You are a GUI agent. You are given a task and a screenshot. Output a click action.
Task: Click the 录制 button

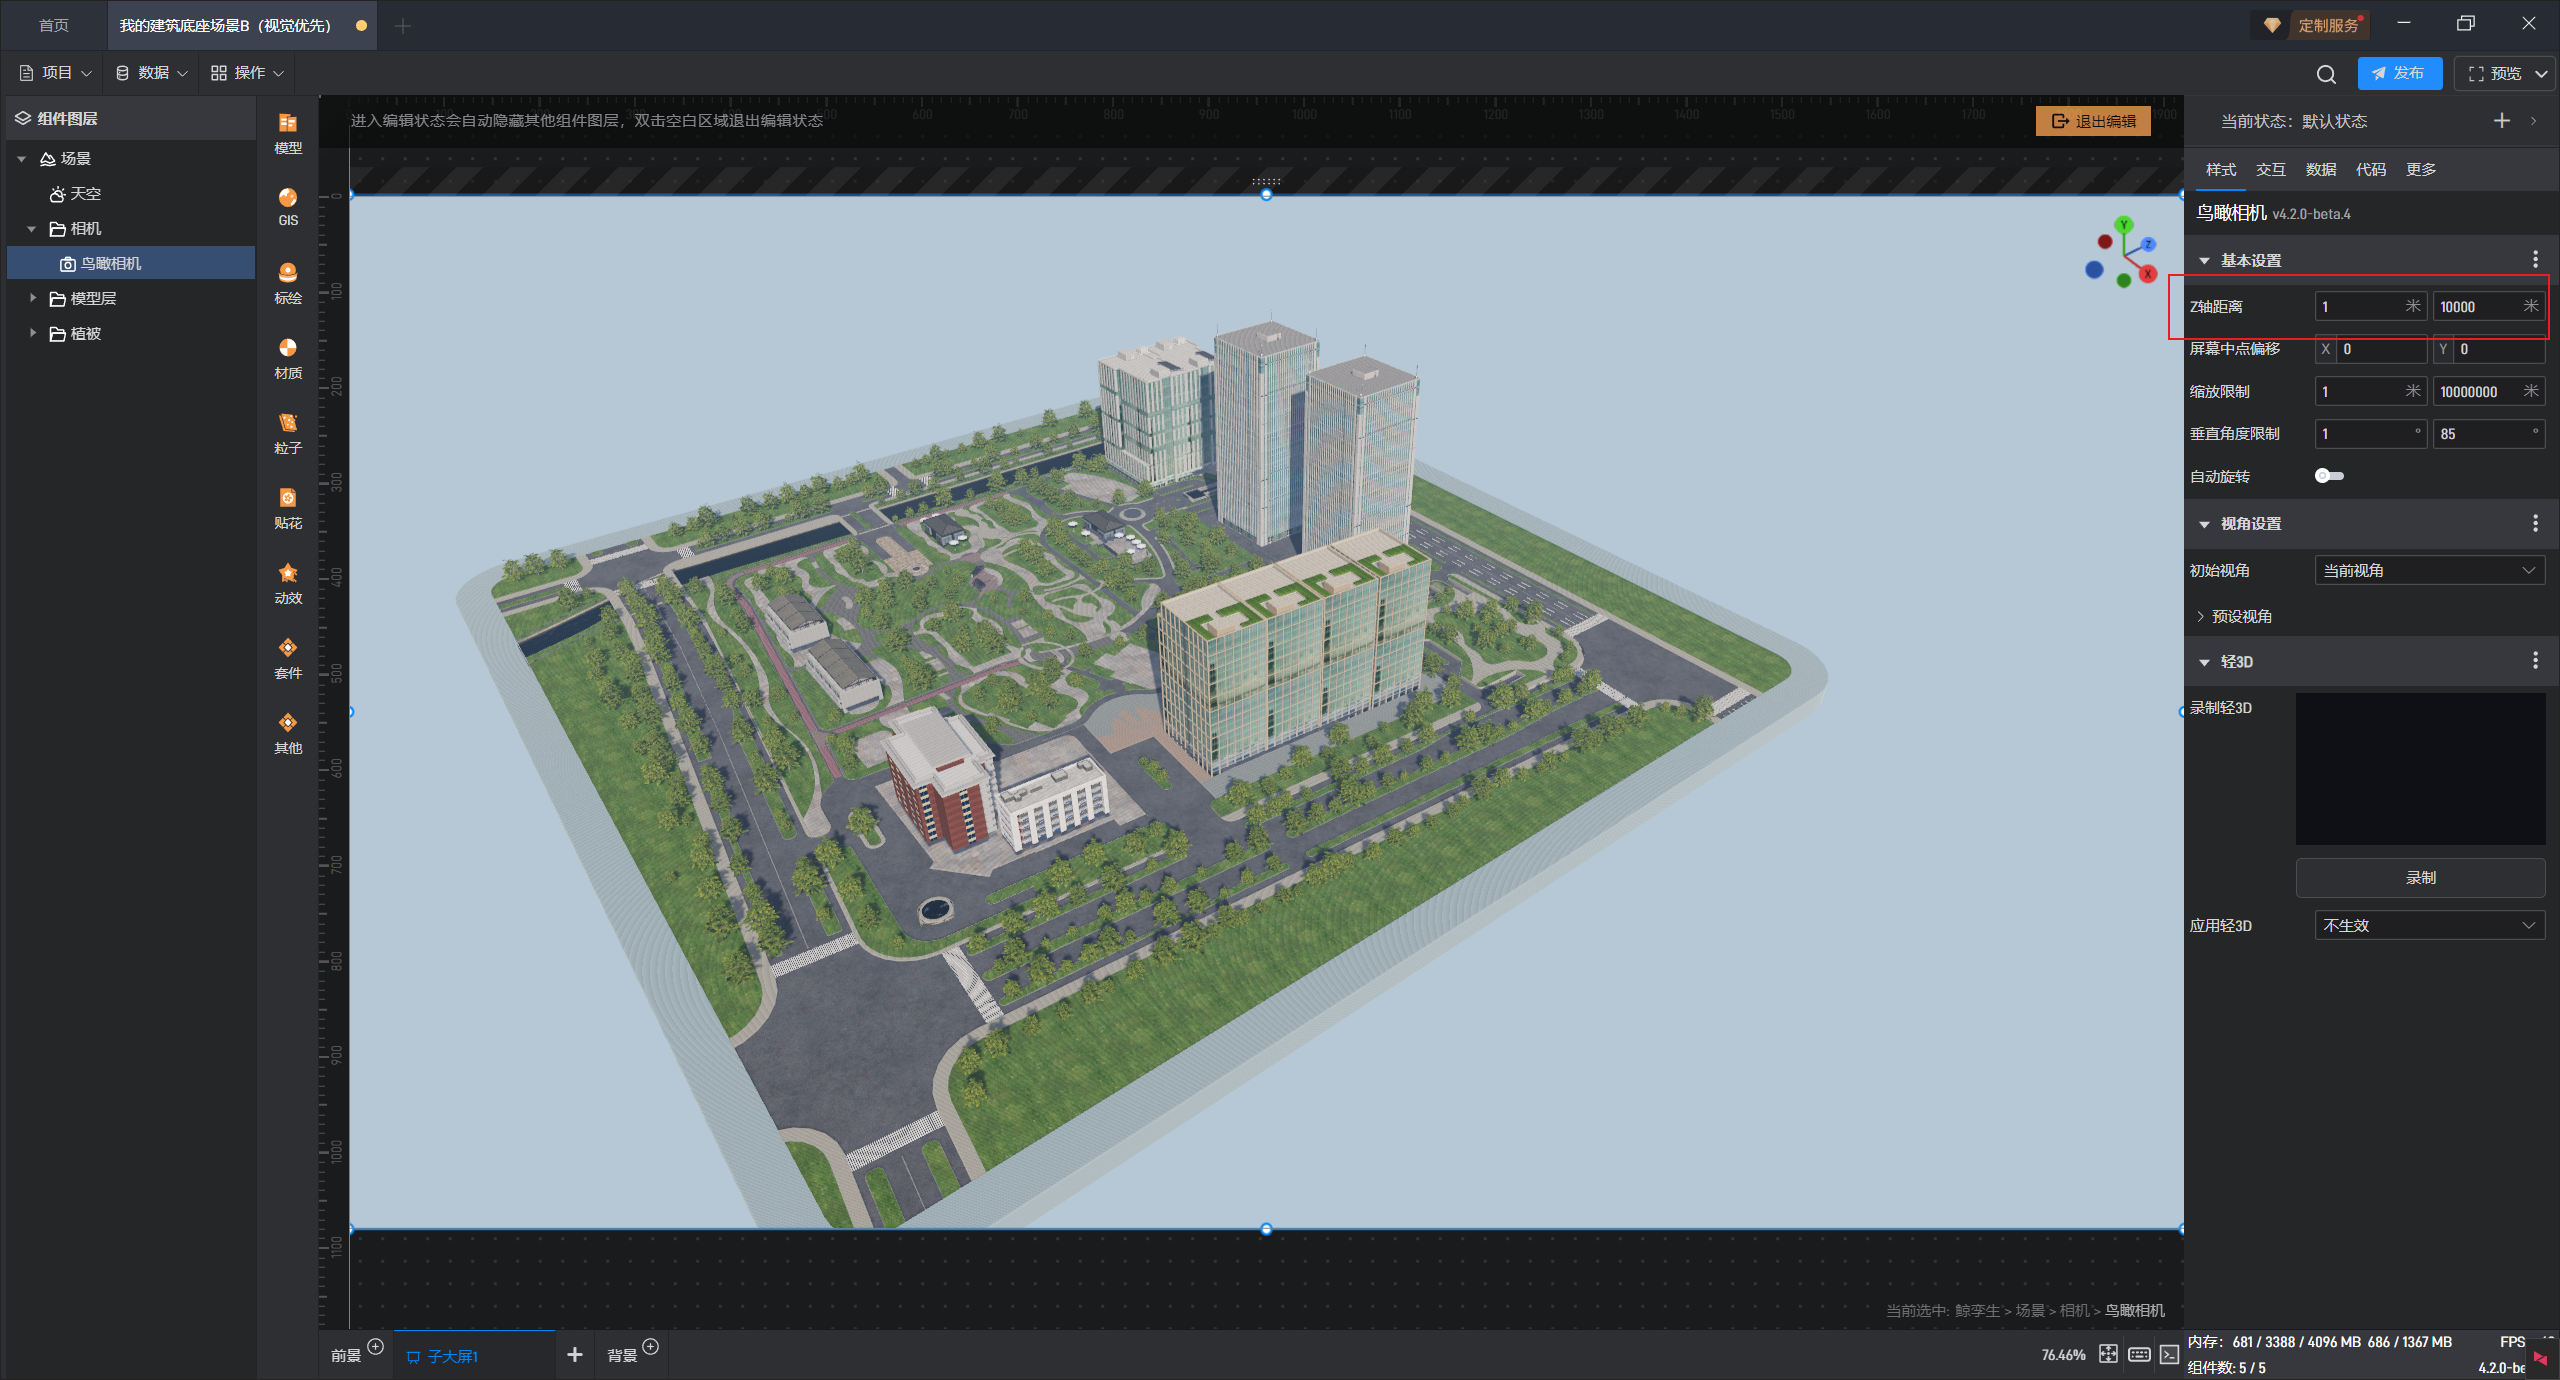(2420, 877)
